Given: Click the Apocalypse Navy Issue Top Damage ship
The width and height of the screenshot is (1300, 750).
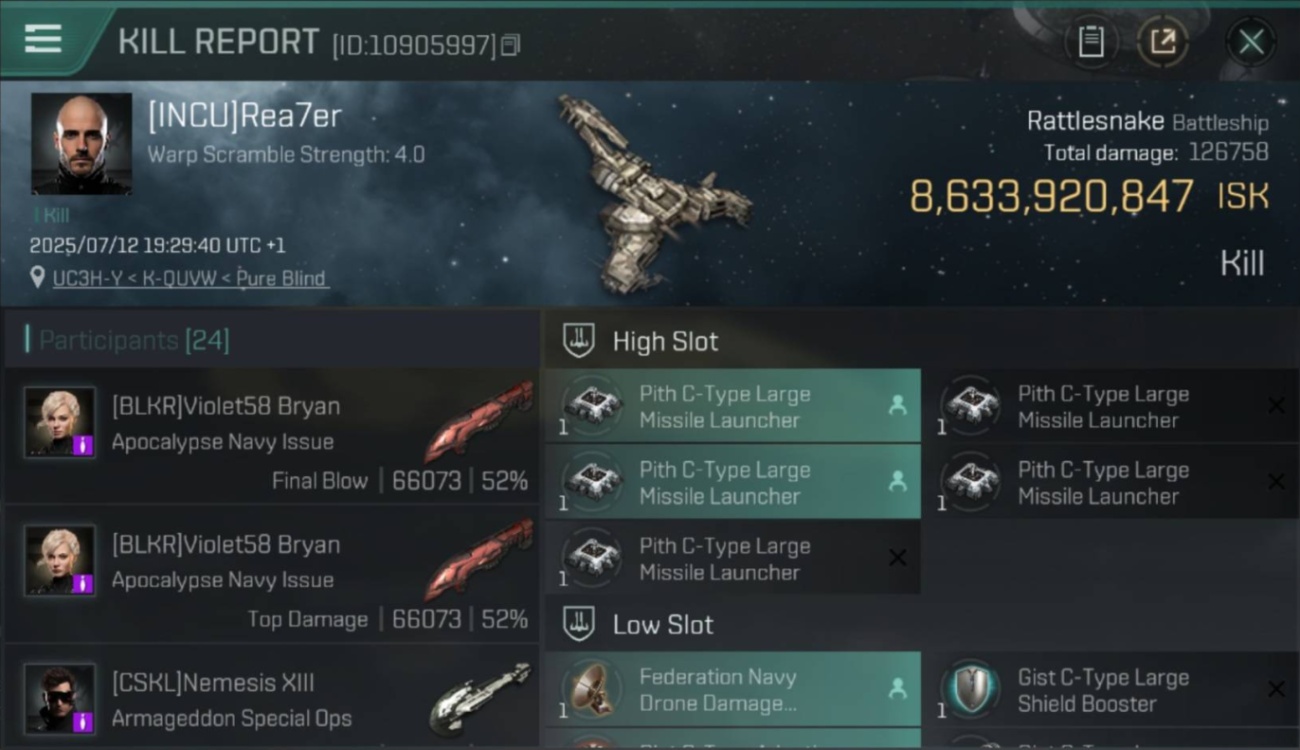Looking at the screenshot, I should tap(478, 560).
